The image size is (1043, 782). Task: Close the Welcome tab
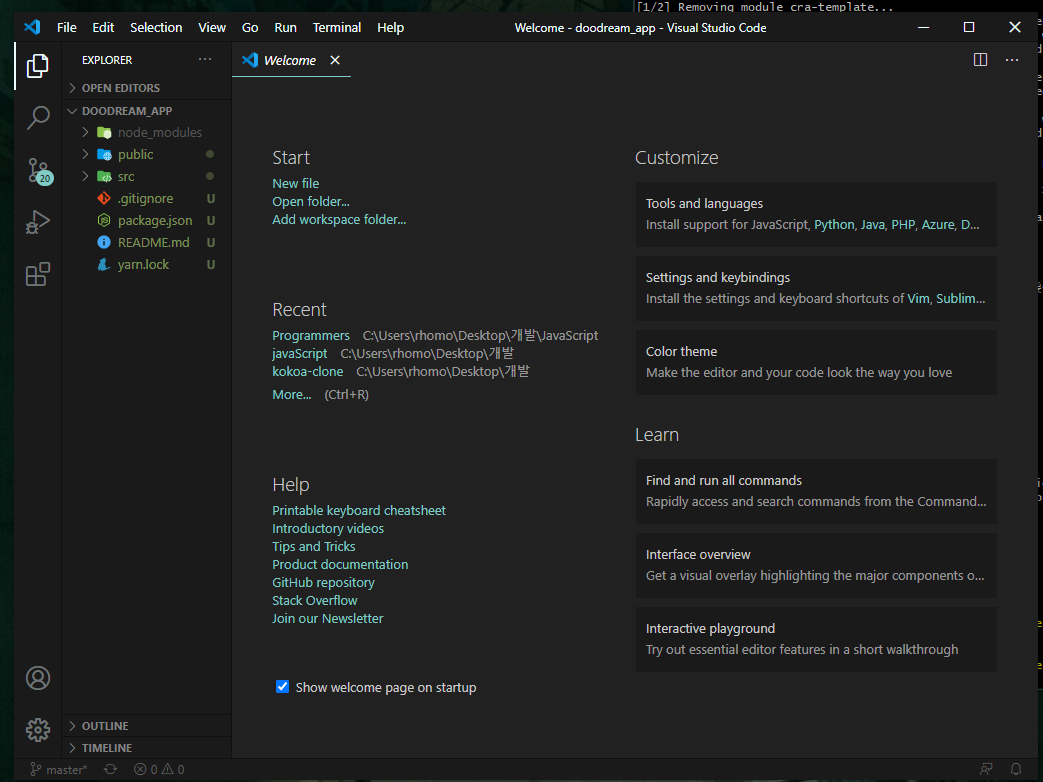tap(335, 61)
